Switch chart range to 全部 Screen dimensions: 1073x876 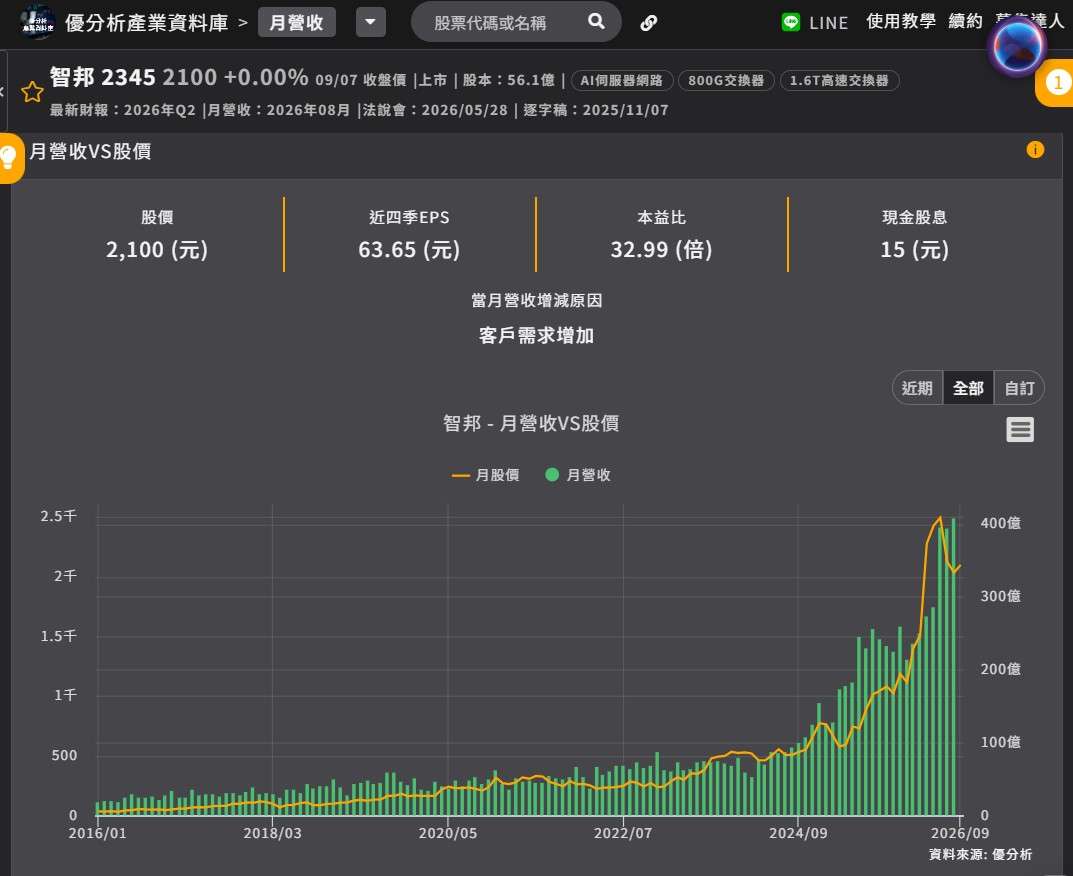968,388
